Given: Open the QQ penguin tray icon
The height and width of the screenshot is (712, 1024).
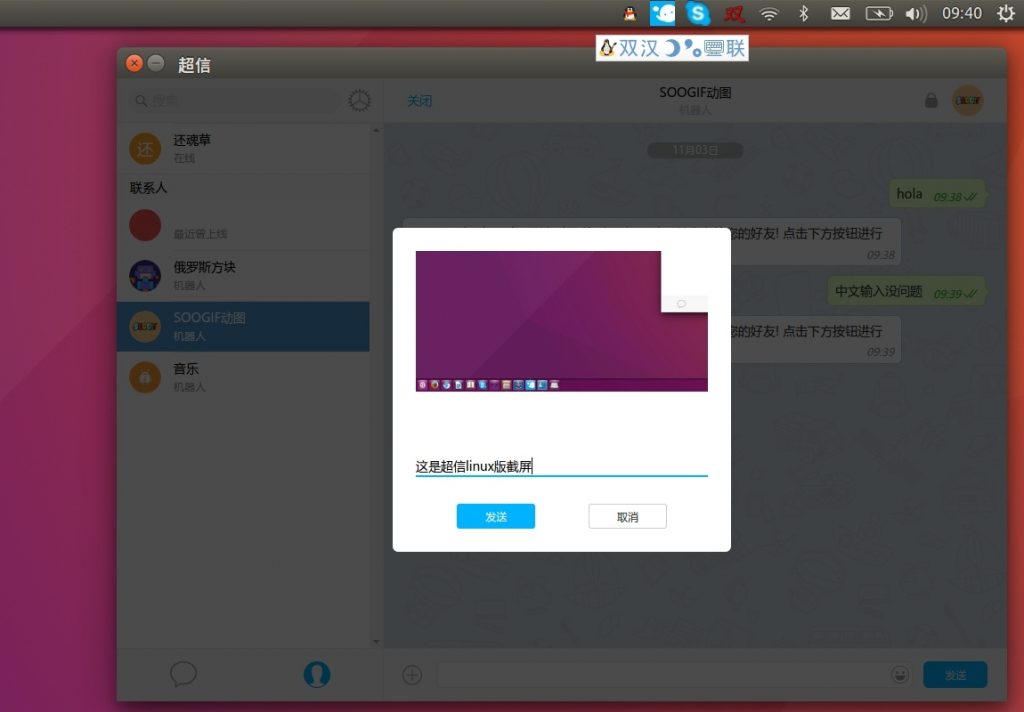Looking at the screenshot, I should [x=629, y=14].
